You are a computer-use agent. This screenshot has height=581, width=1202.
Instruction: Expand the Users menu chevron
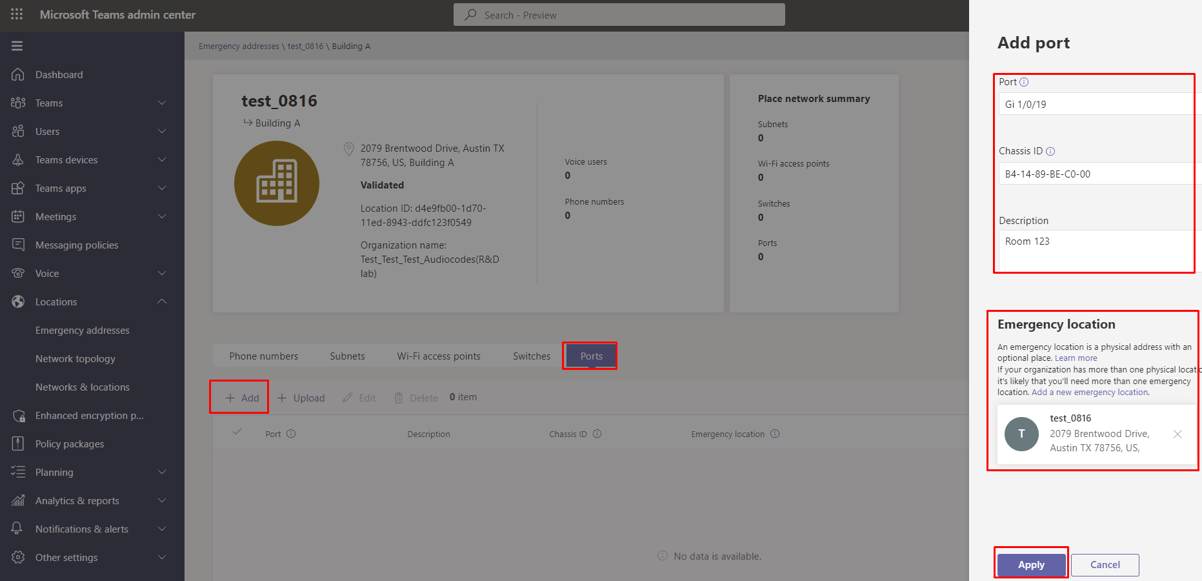coord(162,131)
